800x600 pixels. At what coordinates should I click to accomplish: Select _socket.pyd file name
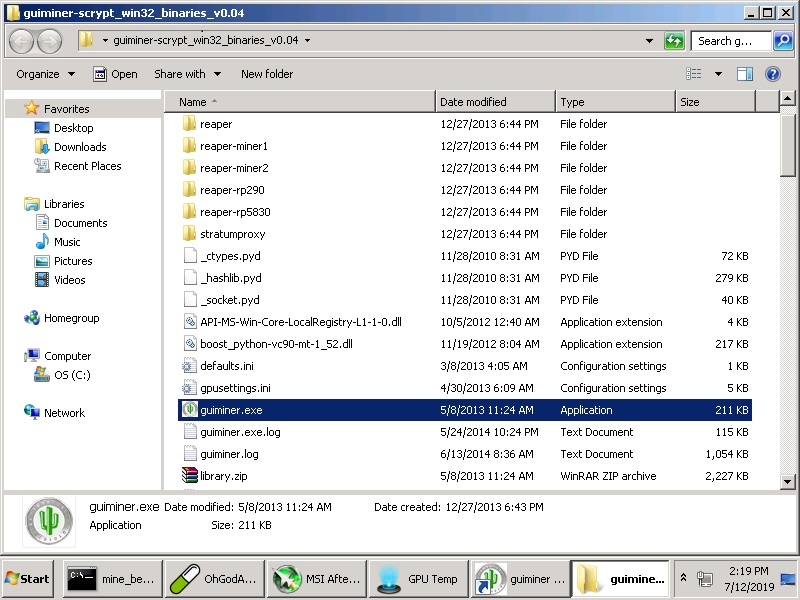(230, 299)
